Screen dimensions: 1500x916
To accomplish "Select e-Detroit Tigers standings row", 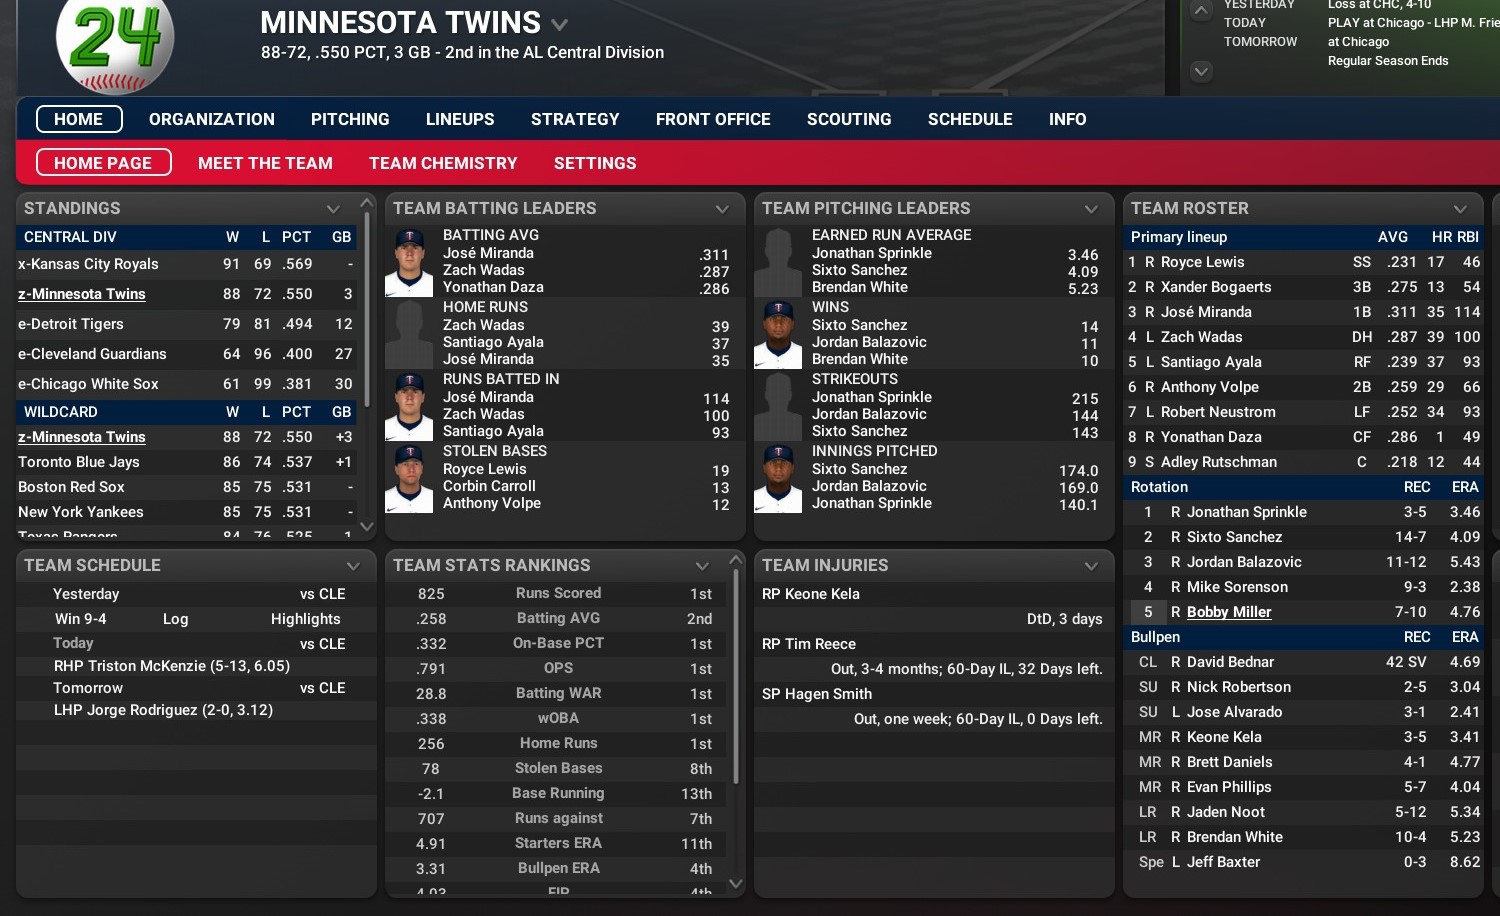I will [187, 324].
